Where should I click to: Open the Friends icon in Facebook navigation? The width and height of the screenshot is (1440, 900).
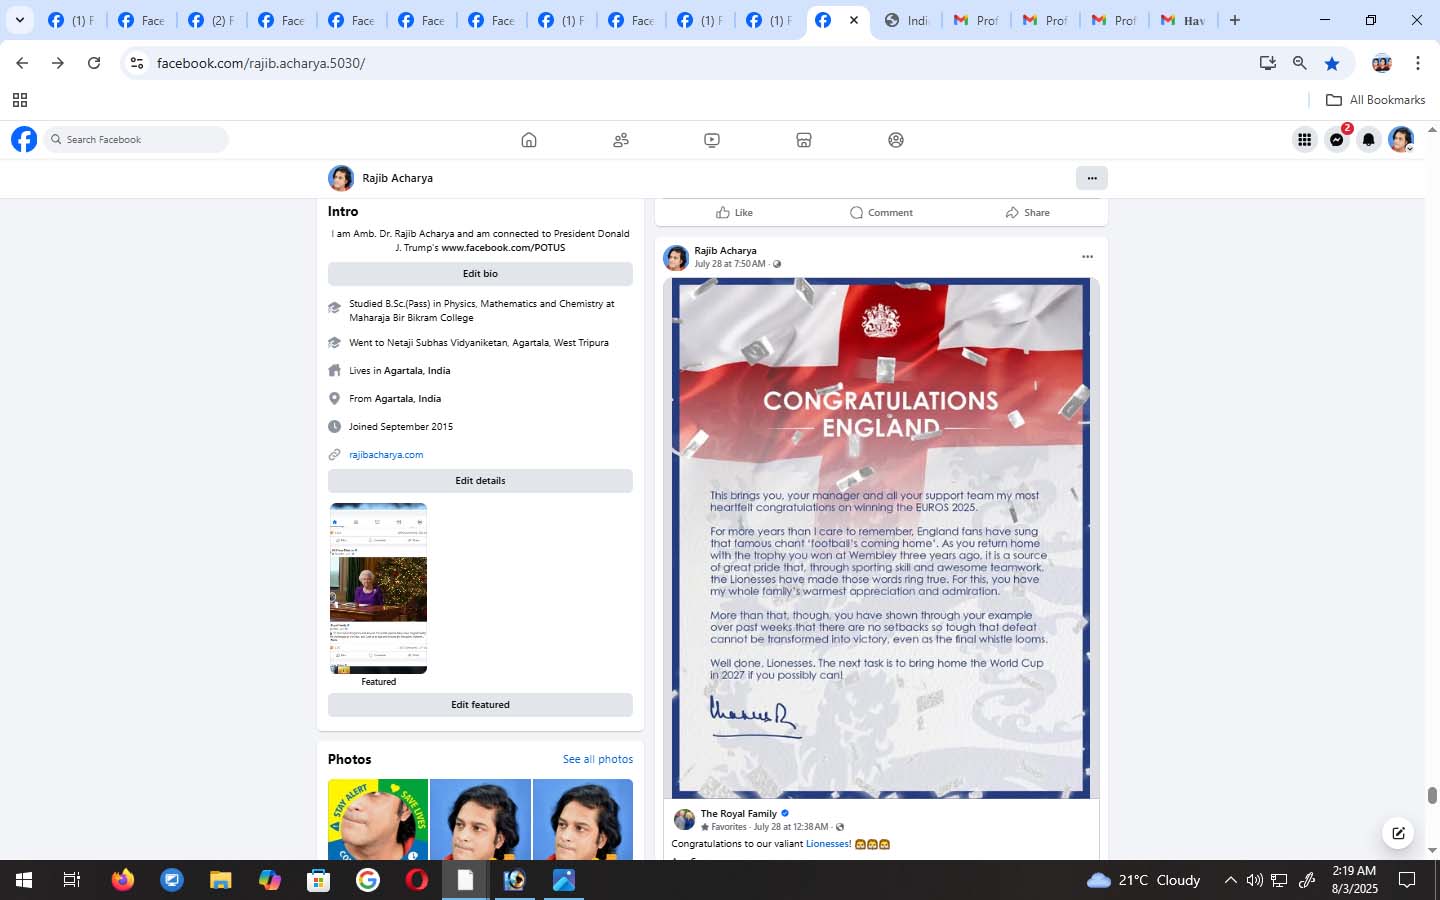621,140
